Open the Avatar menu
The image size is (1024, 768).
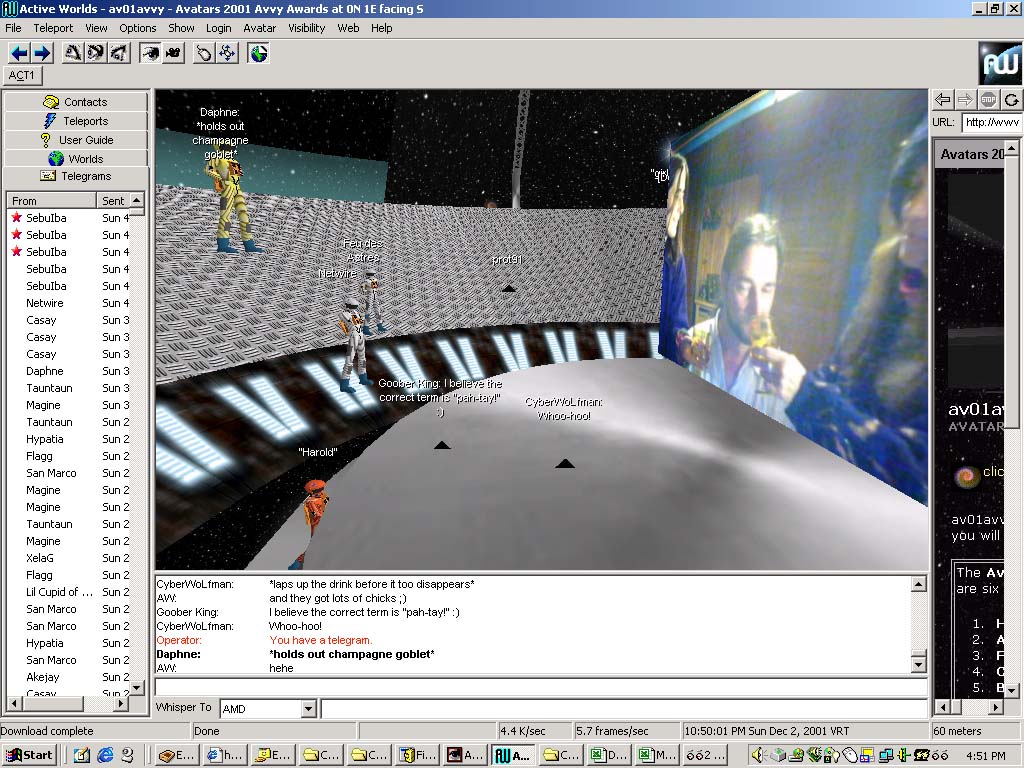(x=260, y=28)
